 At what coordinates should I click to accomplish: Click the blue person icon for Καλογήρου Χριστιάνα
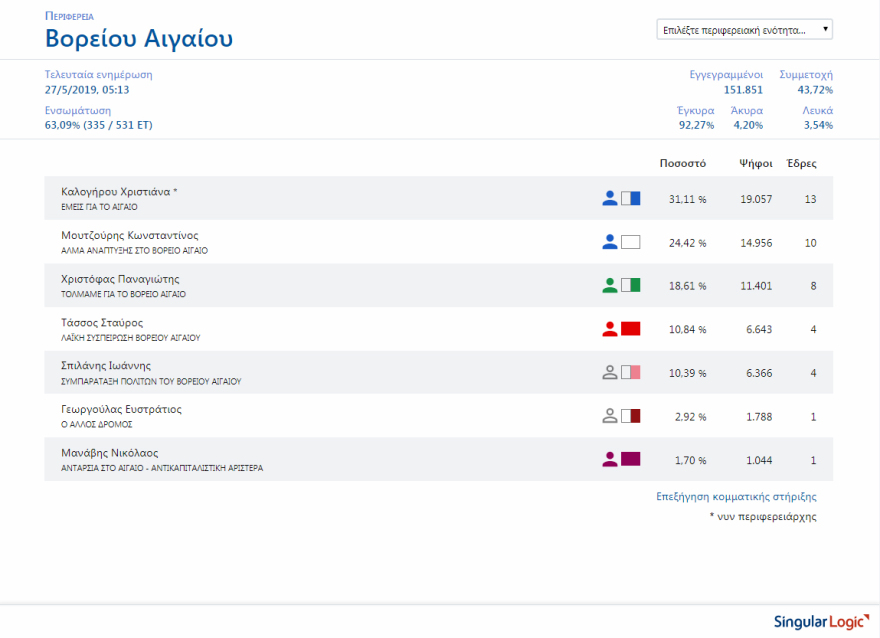pos(610,198)
